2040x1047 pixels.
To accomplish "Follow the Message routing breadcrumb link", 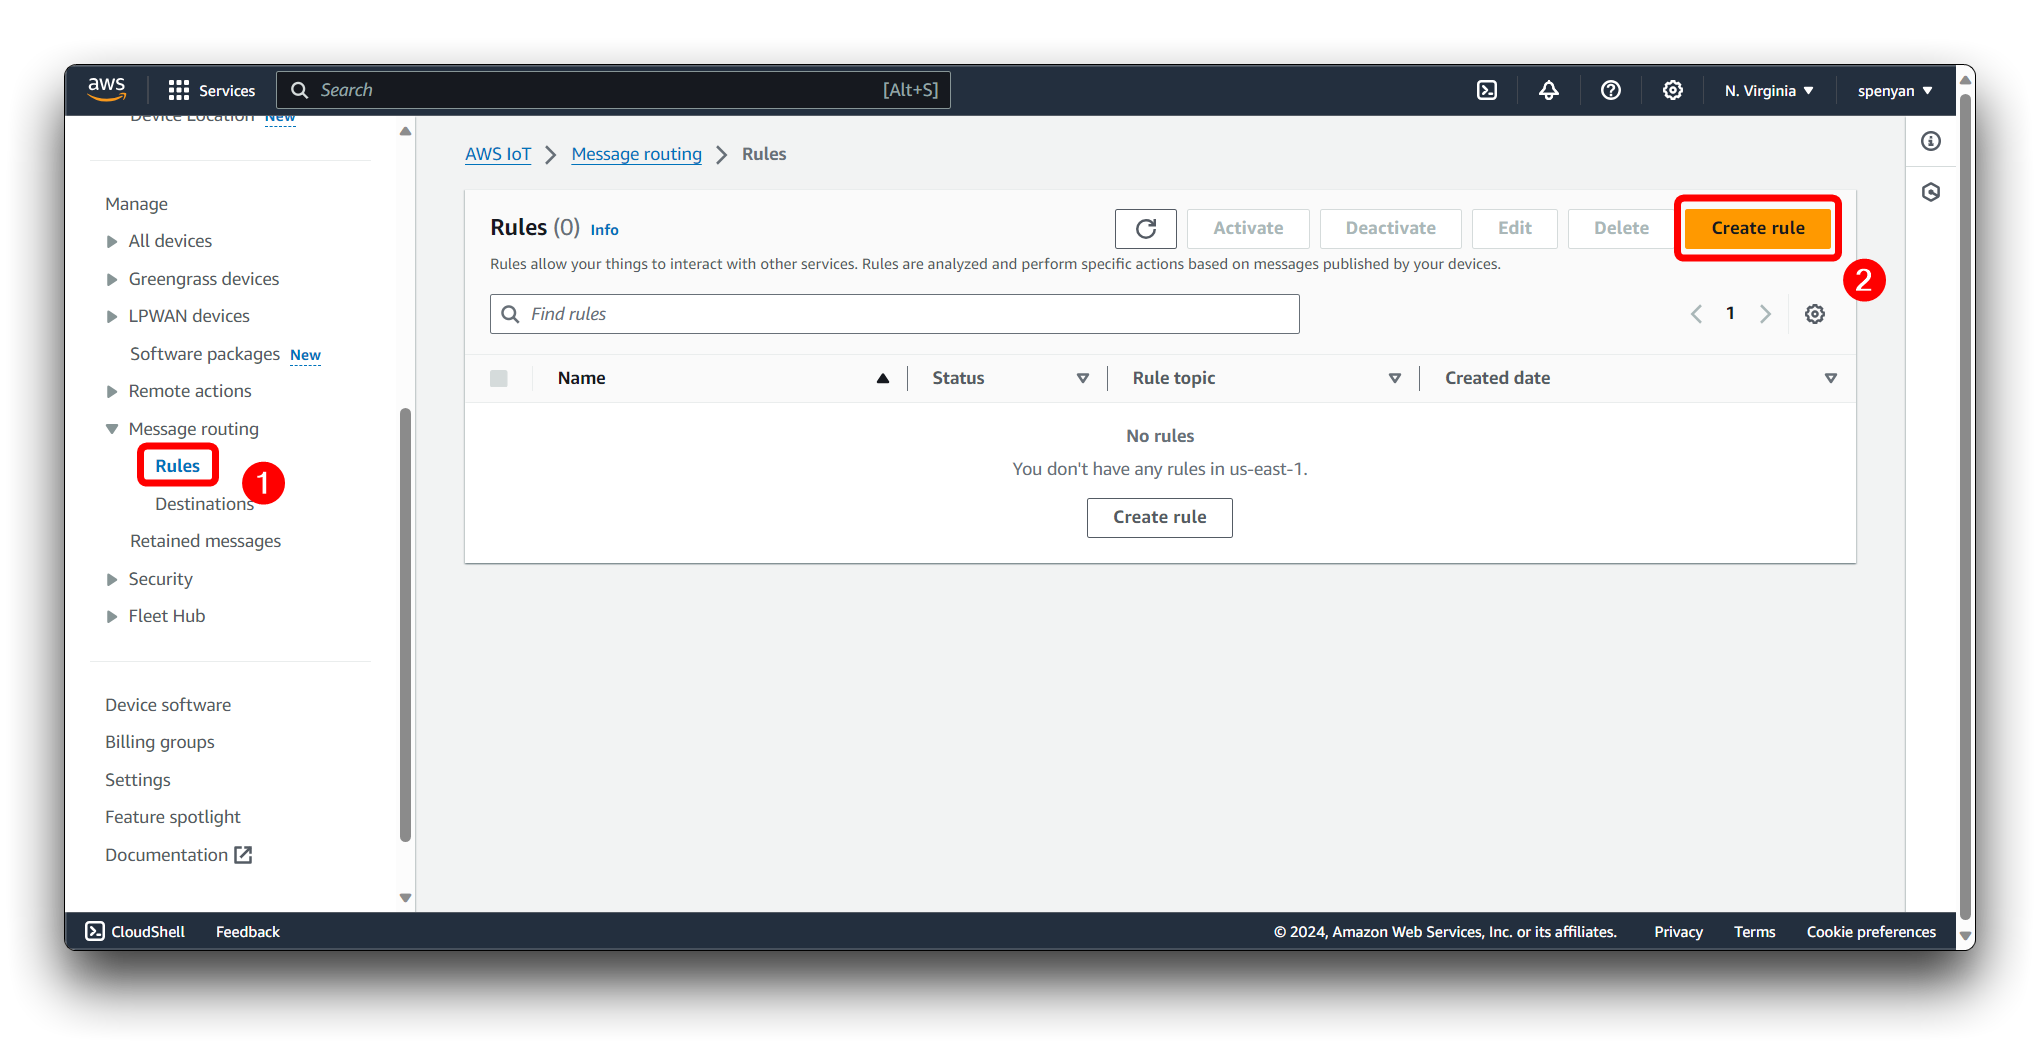I will click(637, 154).
